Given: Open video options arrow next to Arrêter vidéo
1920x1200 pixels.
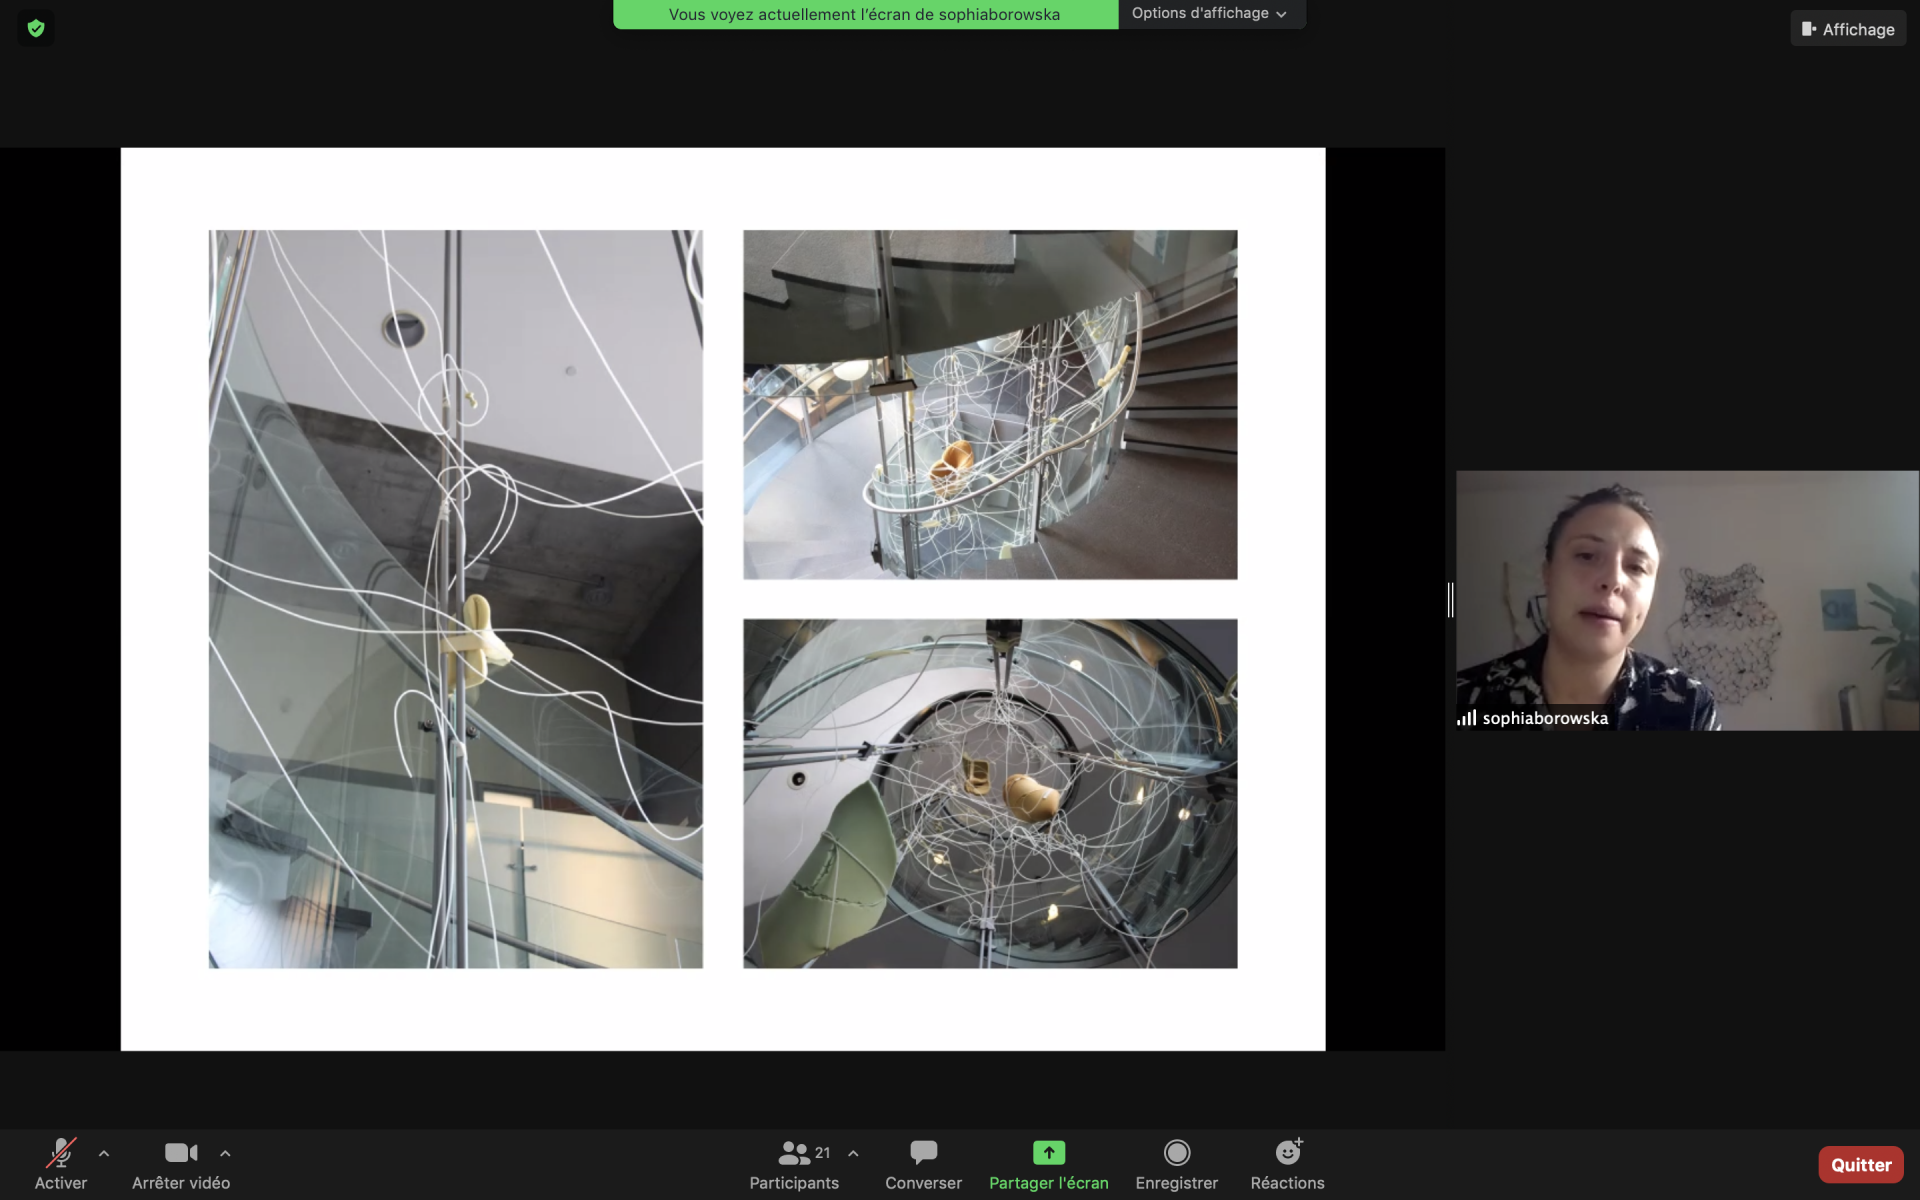Looking at the screenshot, I should tap(225, 1154).
